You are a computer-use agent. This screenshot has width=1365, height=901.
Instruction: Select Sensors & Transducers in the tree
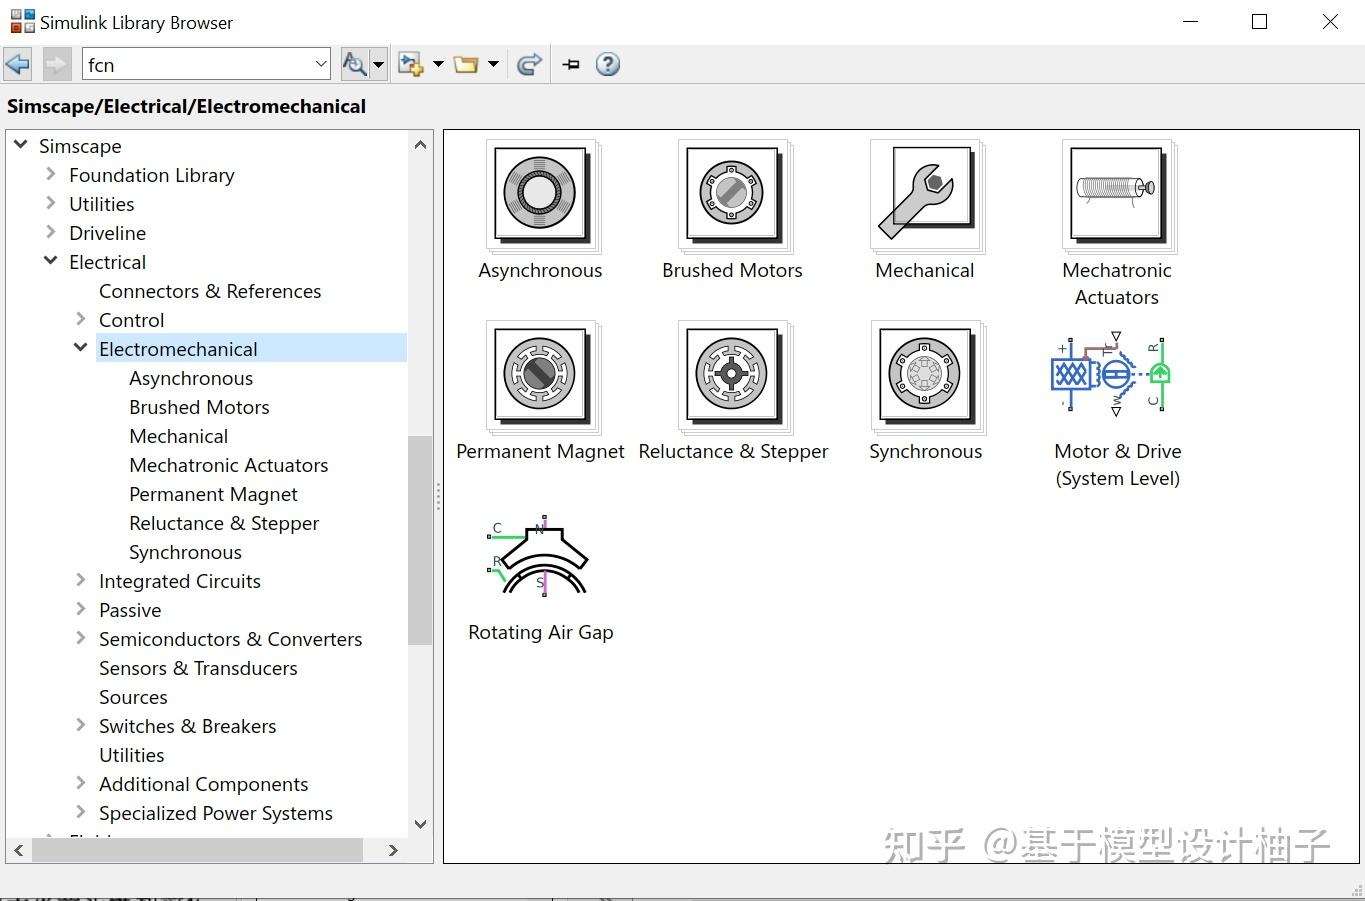(197, 668)
